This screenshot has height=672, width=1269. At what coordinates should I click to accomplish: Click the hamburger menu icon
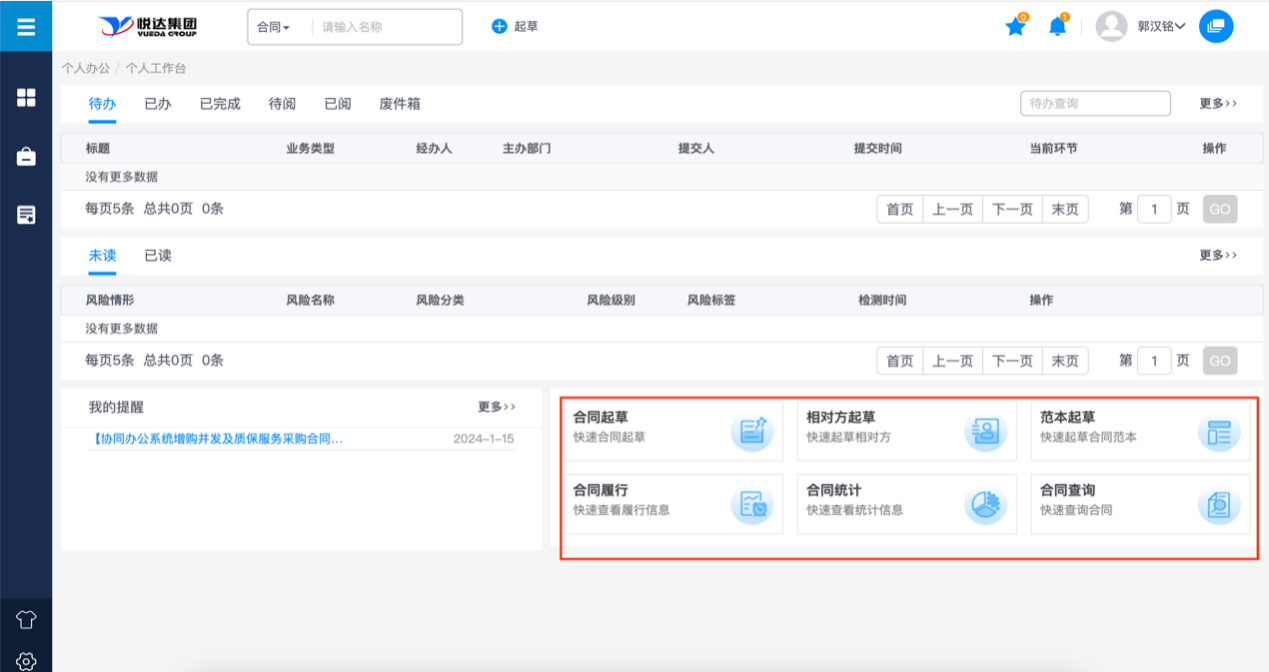(x=26, y=27)
